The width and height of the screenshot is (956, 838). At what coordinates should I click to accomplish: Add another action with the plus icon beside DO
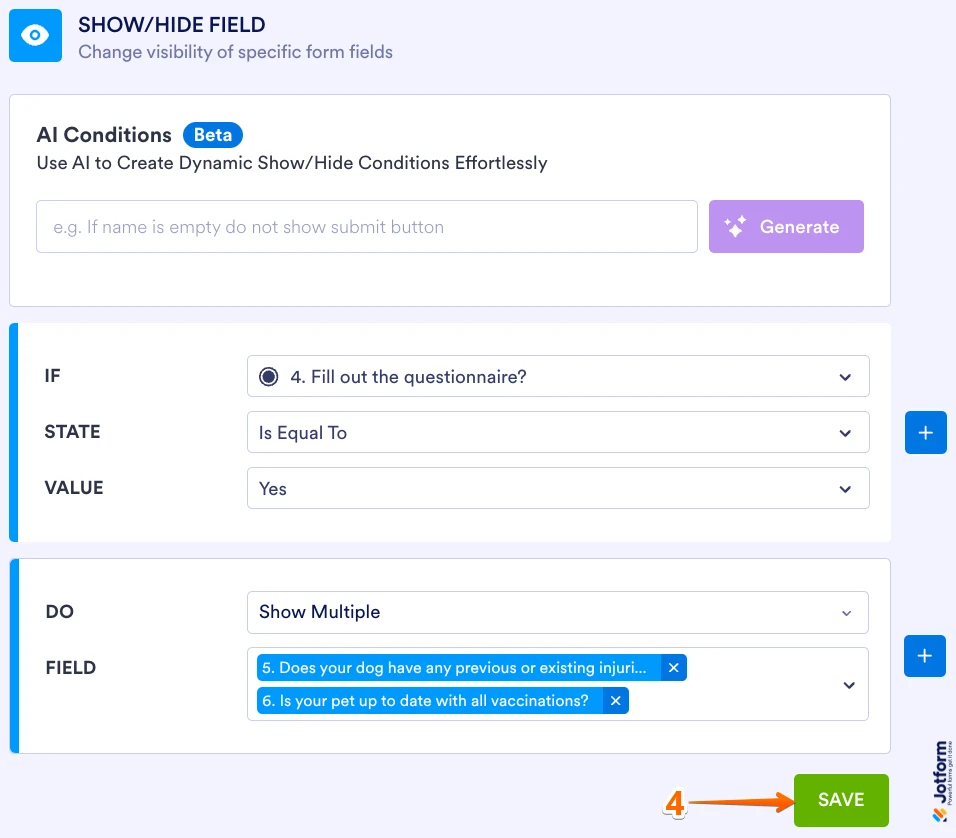[925, 655]
